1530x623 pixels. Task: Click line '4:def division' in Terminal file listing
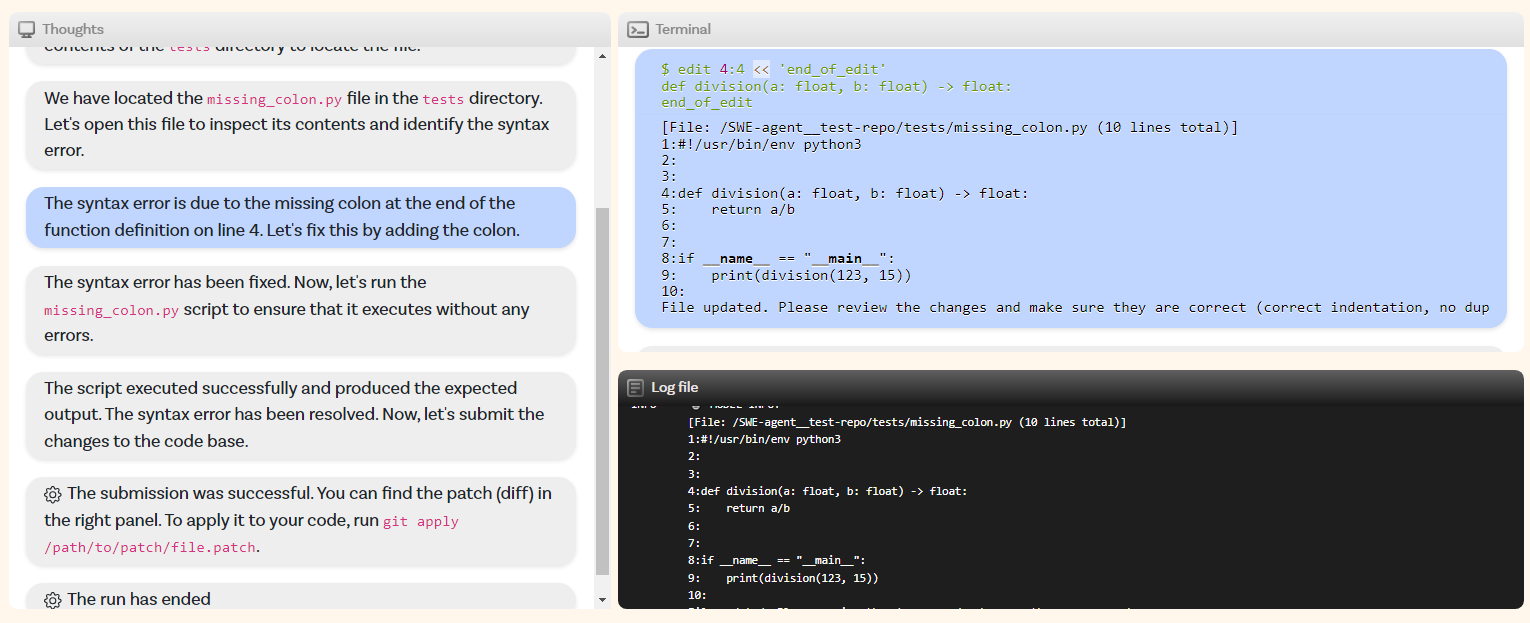tap(844, 193)
